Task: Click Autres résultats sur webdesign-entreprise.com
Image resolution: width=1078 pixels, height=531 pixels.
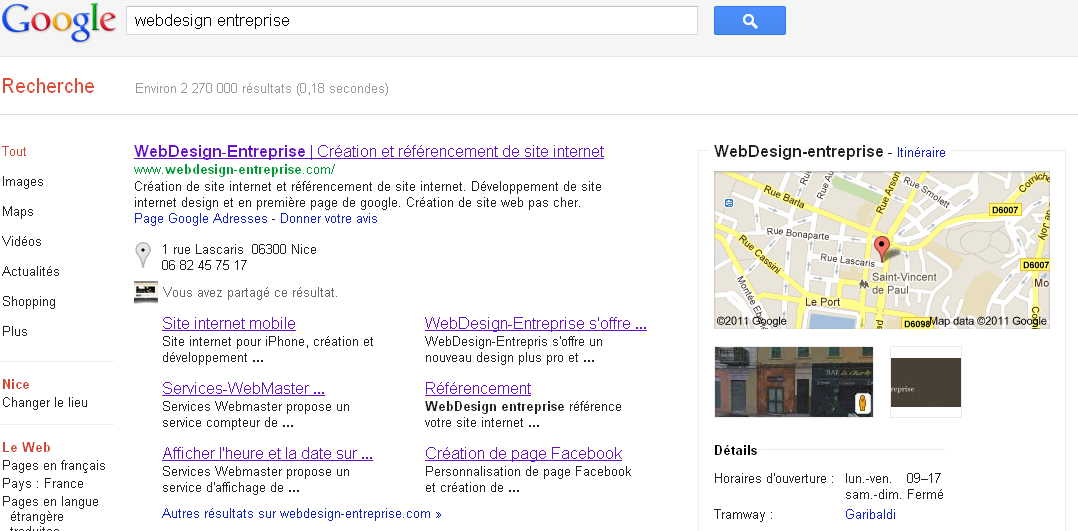Action: 302,514
